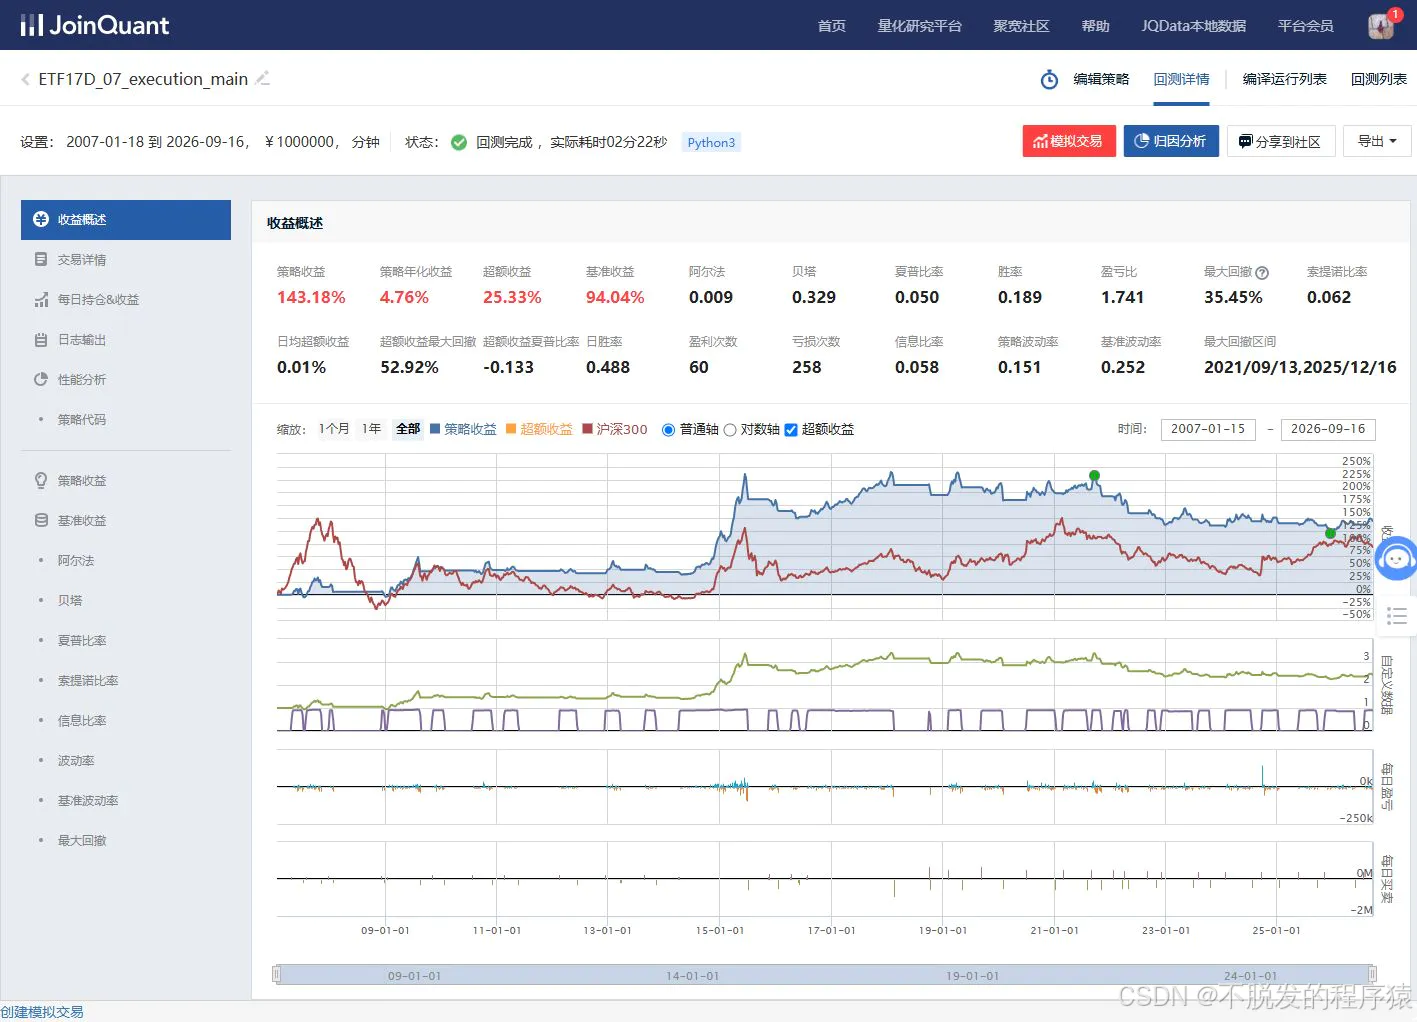1417x1022 pixels.
Task: Click left handle of chart range slider
Action: pyautogui.click(x=277, y=974)
